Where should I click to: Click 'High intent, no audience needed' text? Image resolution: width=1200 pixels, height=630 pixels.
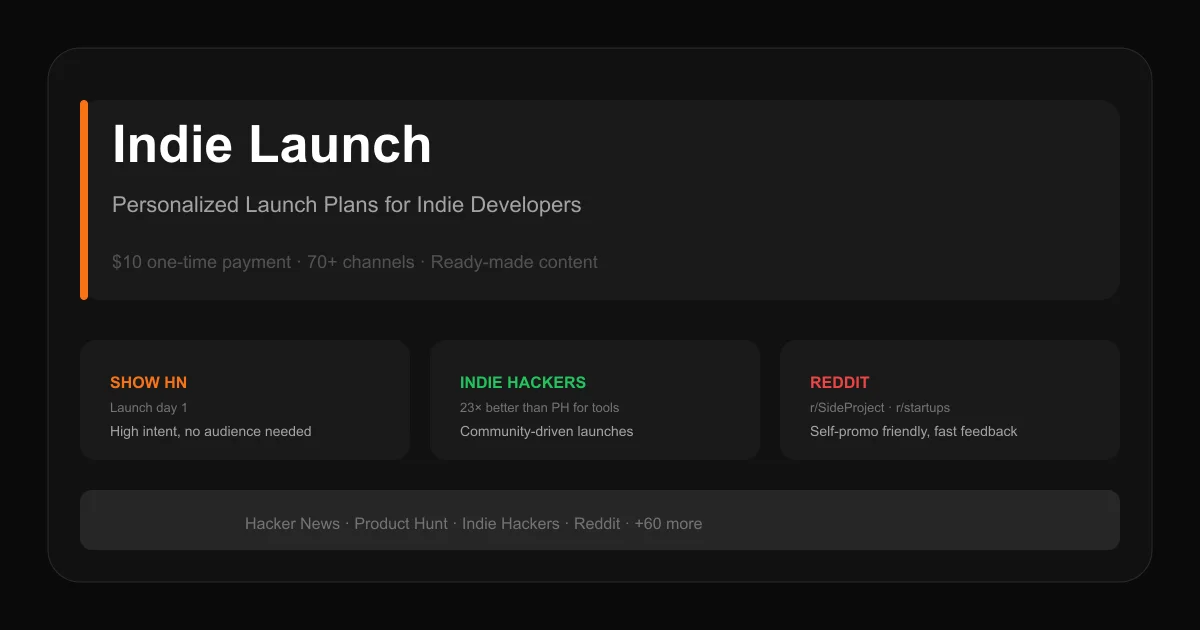(211, 432)
